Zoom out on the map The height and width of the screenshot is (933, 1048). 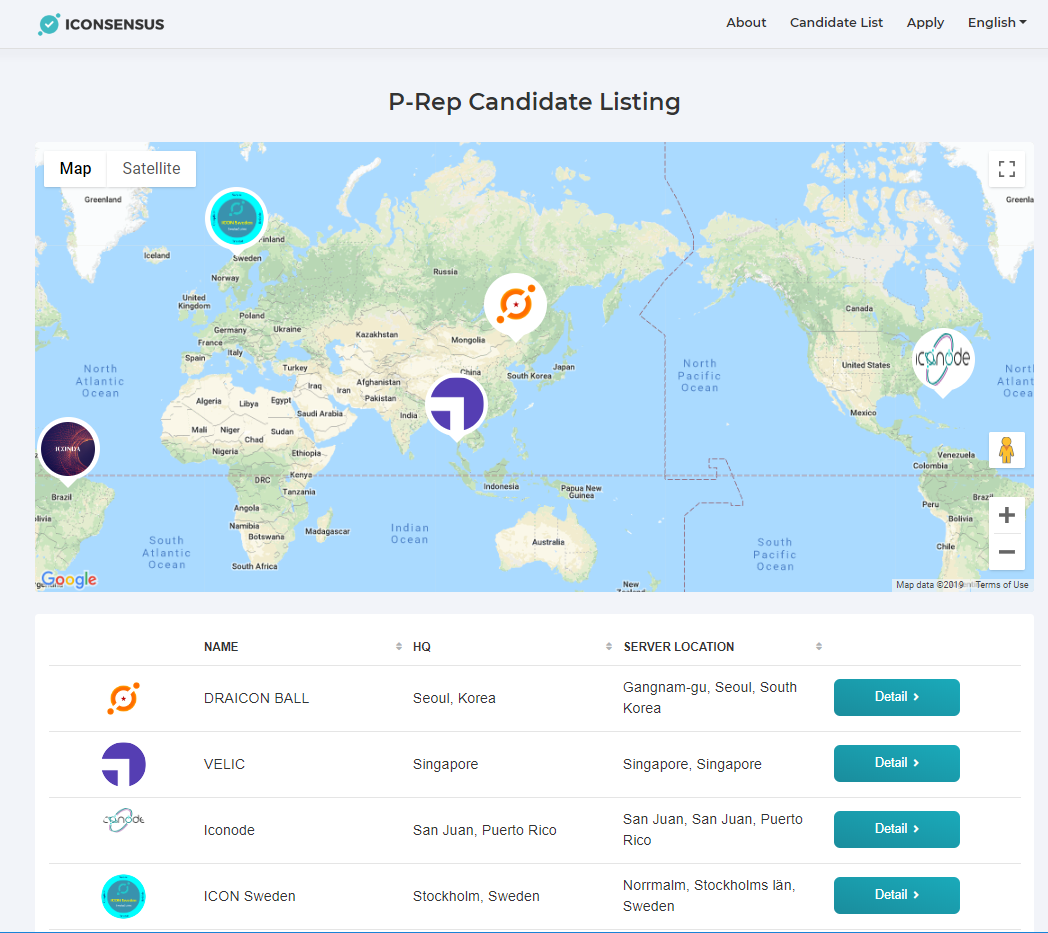(x=1006, y=551)
